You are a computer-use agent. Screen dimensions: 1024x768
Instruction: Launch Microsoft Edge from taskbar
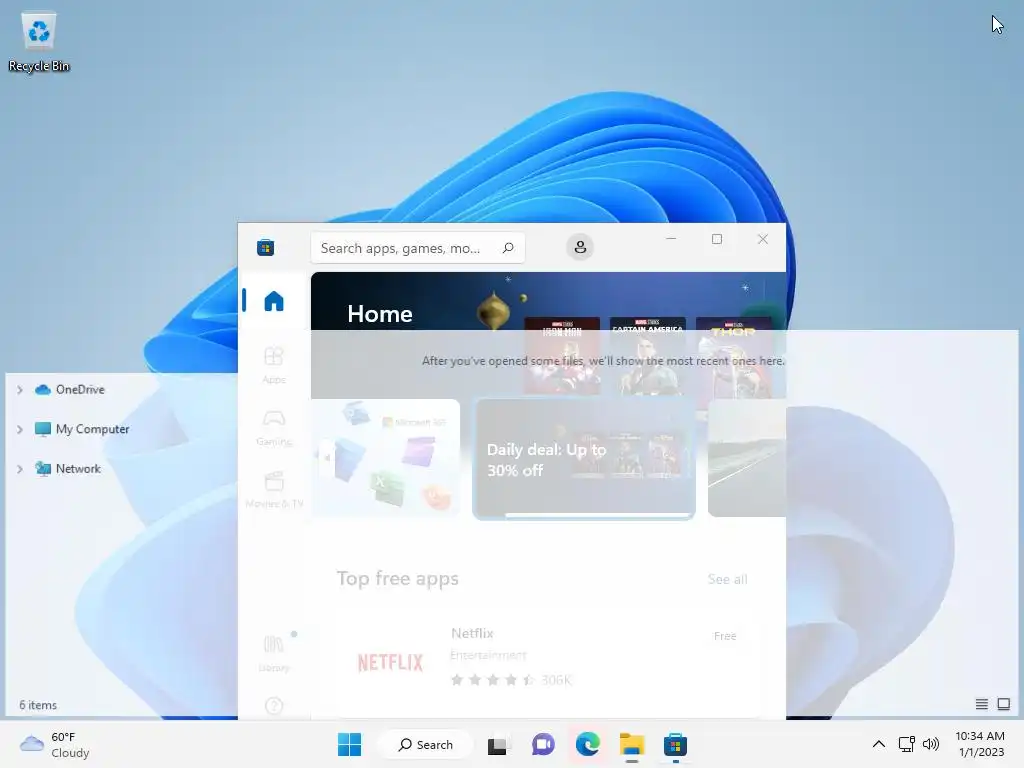point(587,744)
